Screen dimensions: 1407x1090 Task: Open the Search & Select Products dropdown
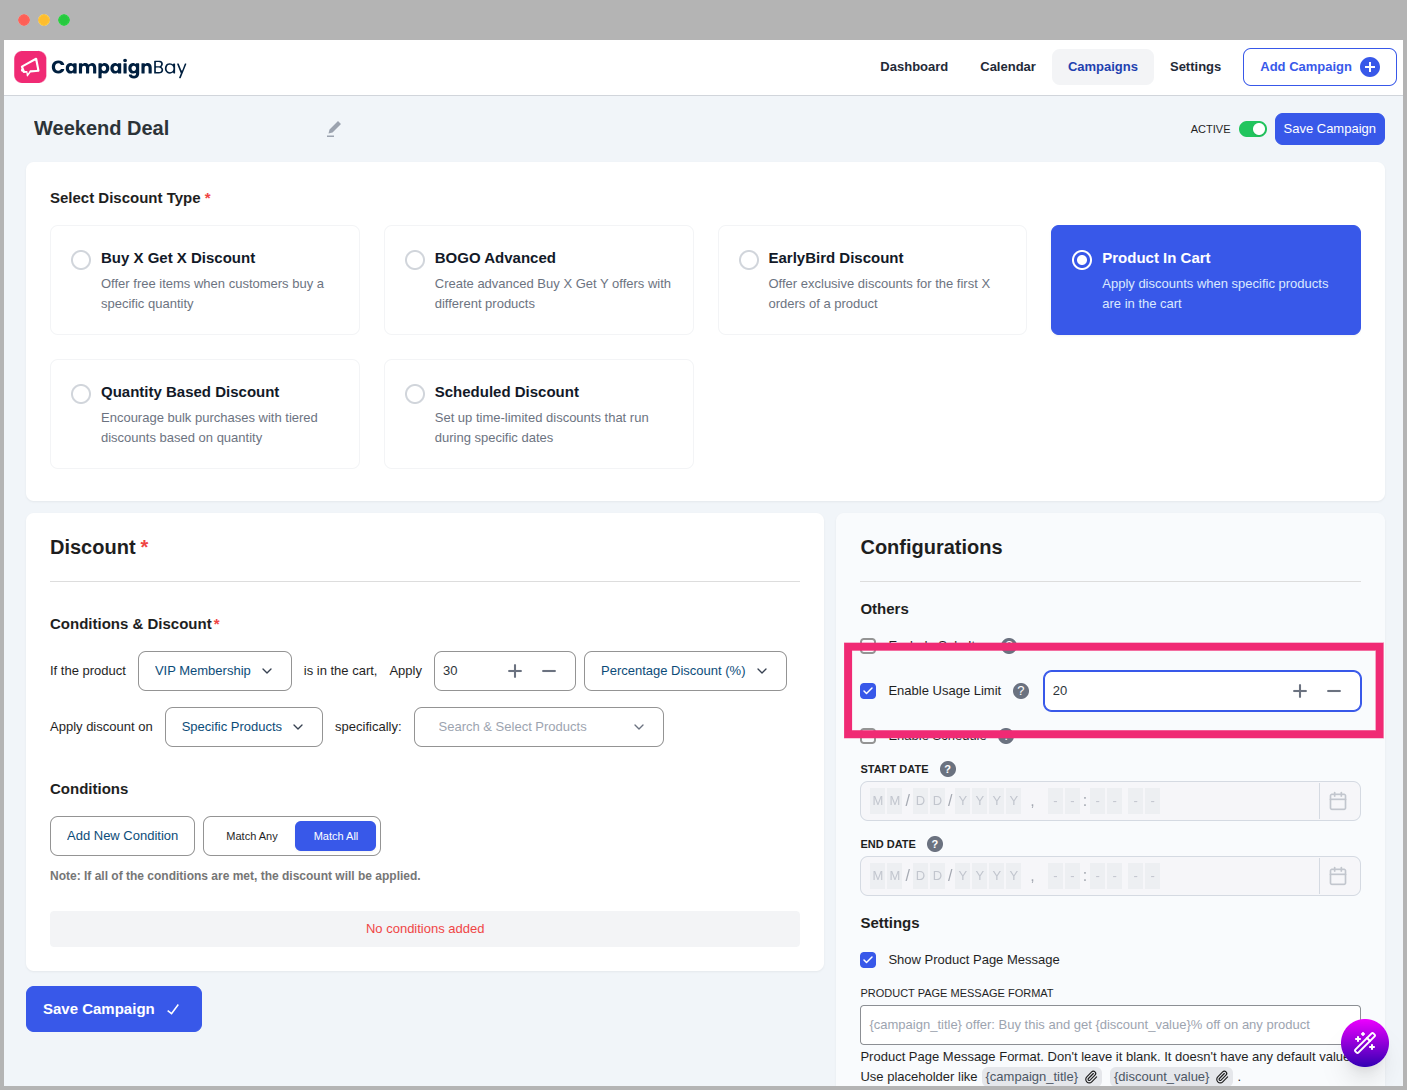click(538, 727)
